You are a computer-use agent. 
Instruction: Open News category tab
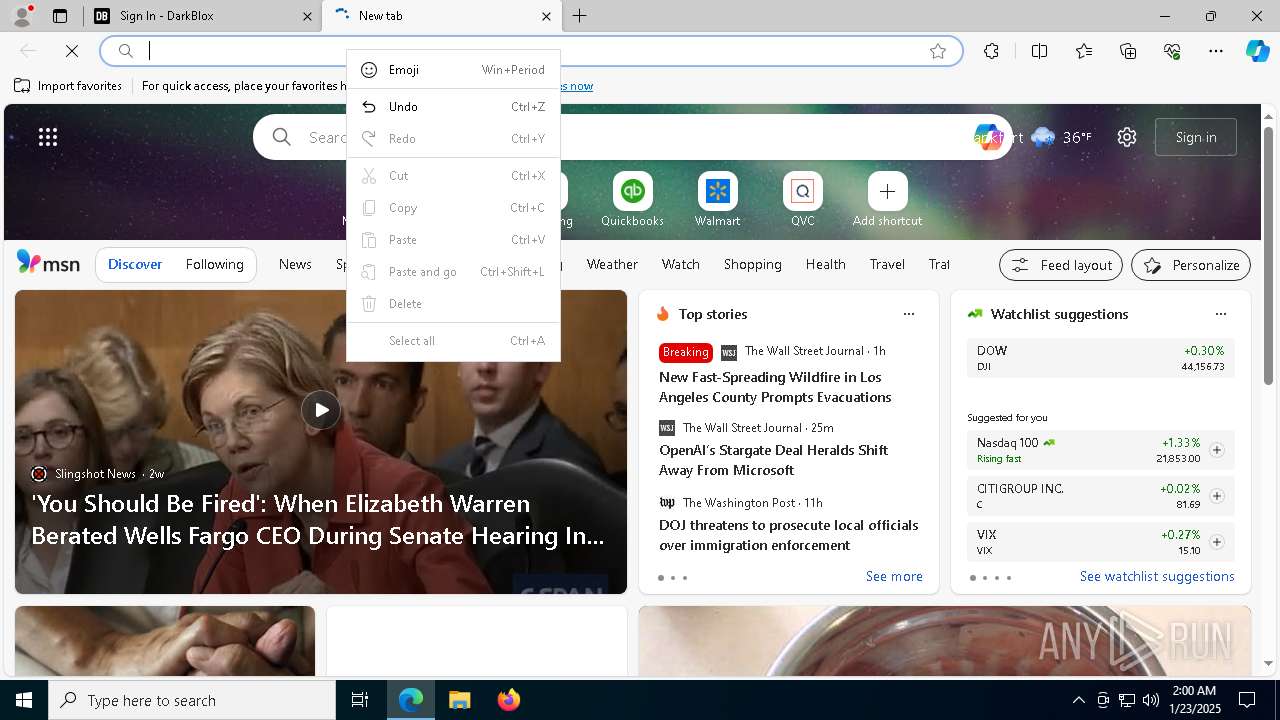click(295, 265)
